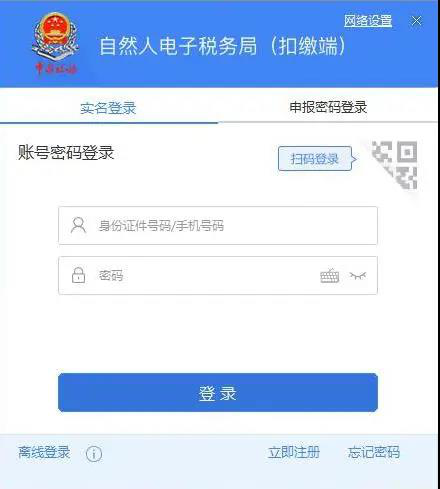Click the blue 登录 button
This screenshot has height=489, width=440.
click(x=218, y=393)
